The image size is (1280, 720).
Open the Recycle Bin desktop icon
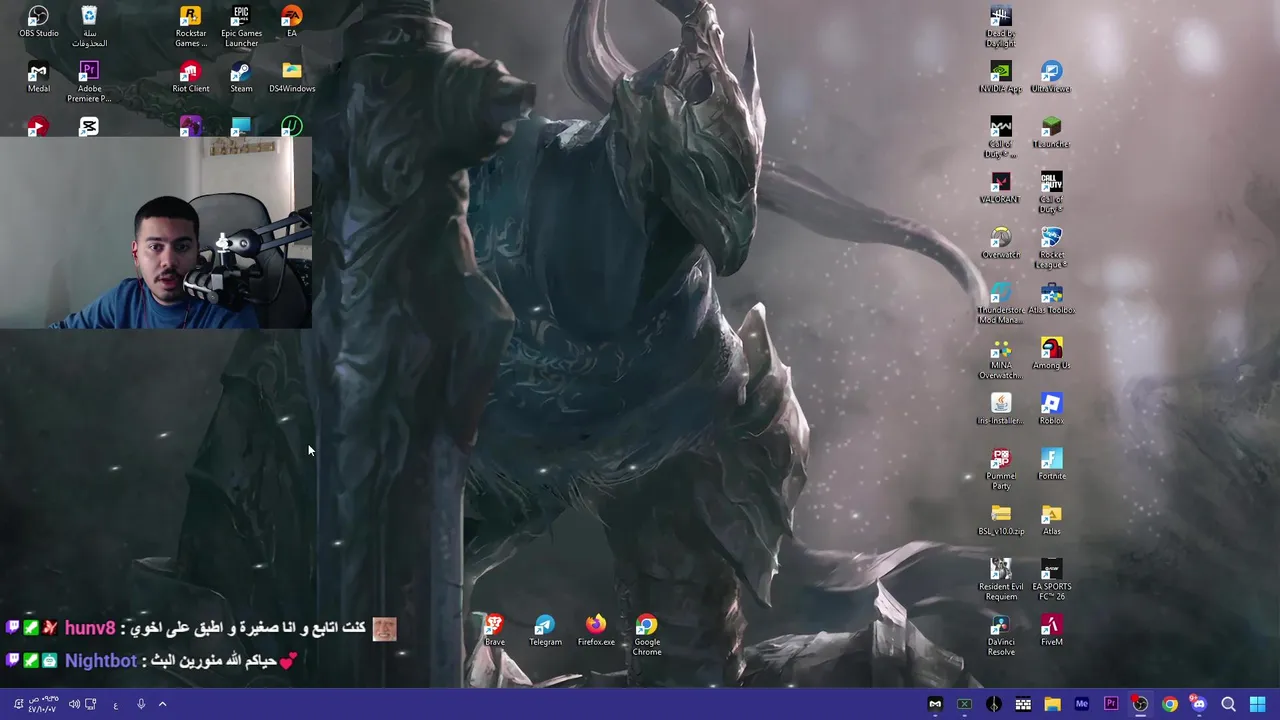coord(89,26)
